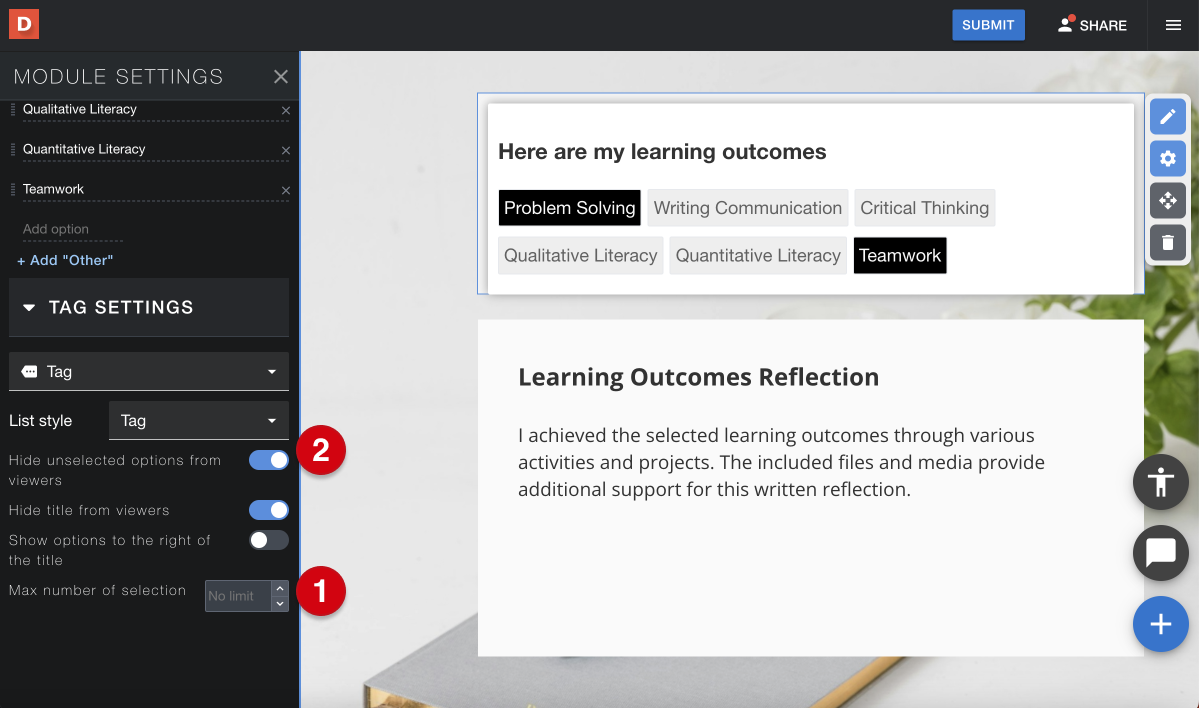The height and width of the screenshot is (708, 1199).
Task: Click the move module arrows icon
Action: (1168, 200)
